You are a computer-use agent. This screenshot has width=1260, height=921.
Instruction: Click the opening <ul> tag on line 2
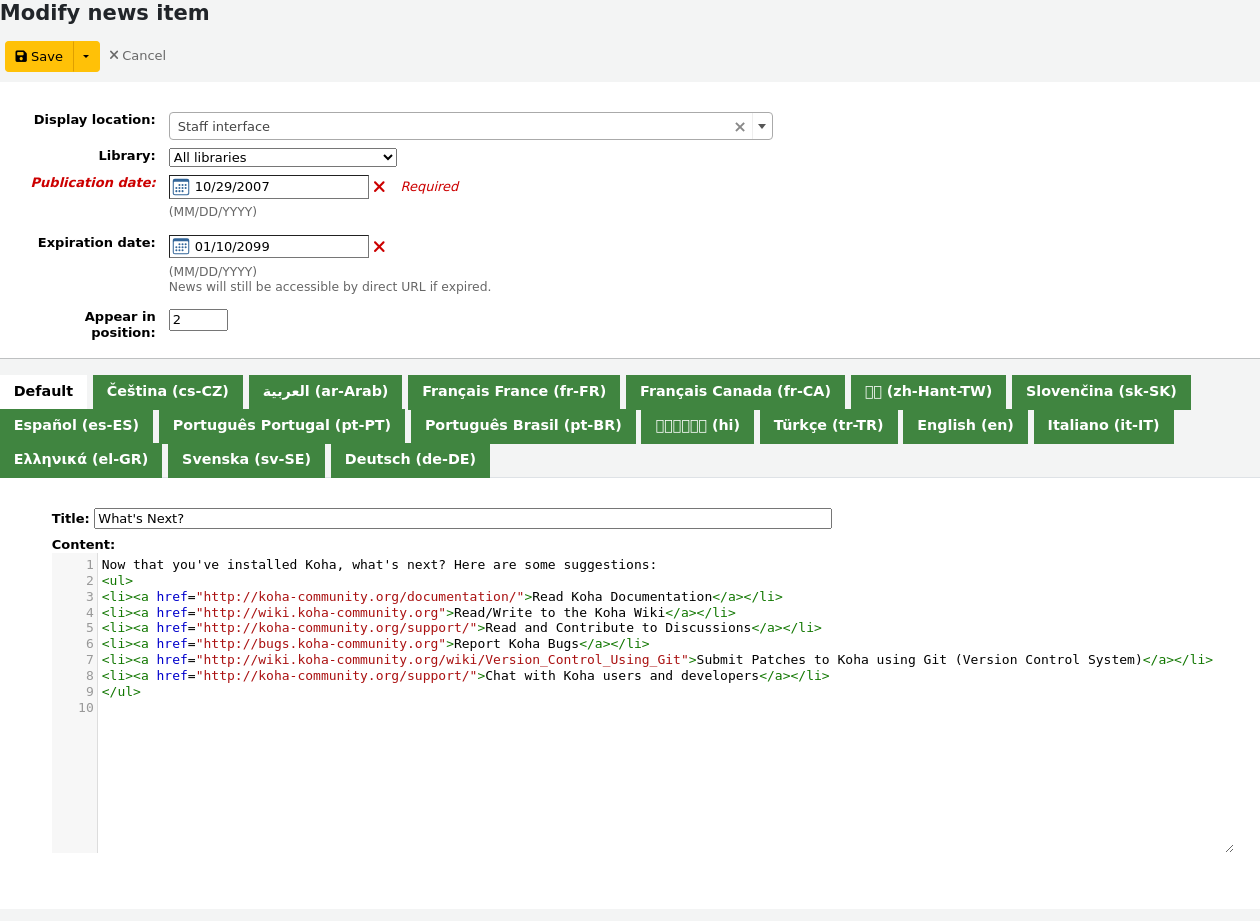tap(117, 581)
